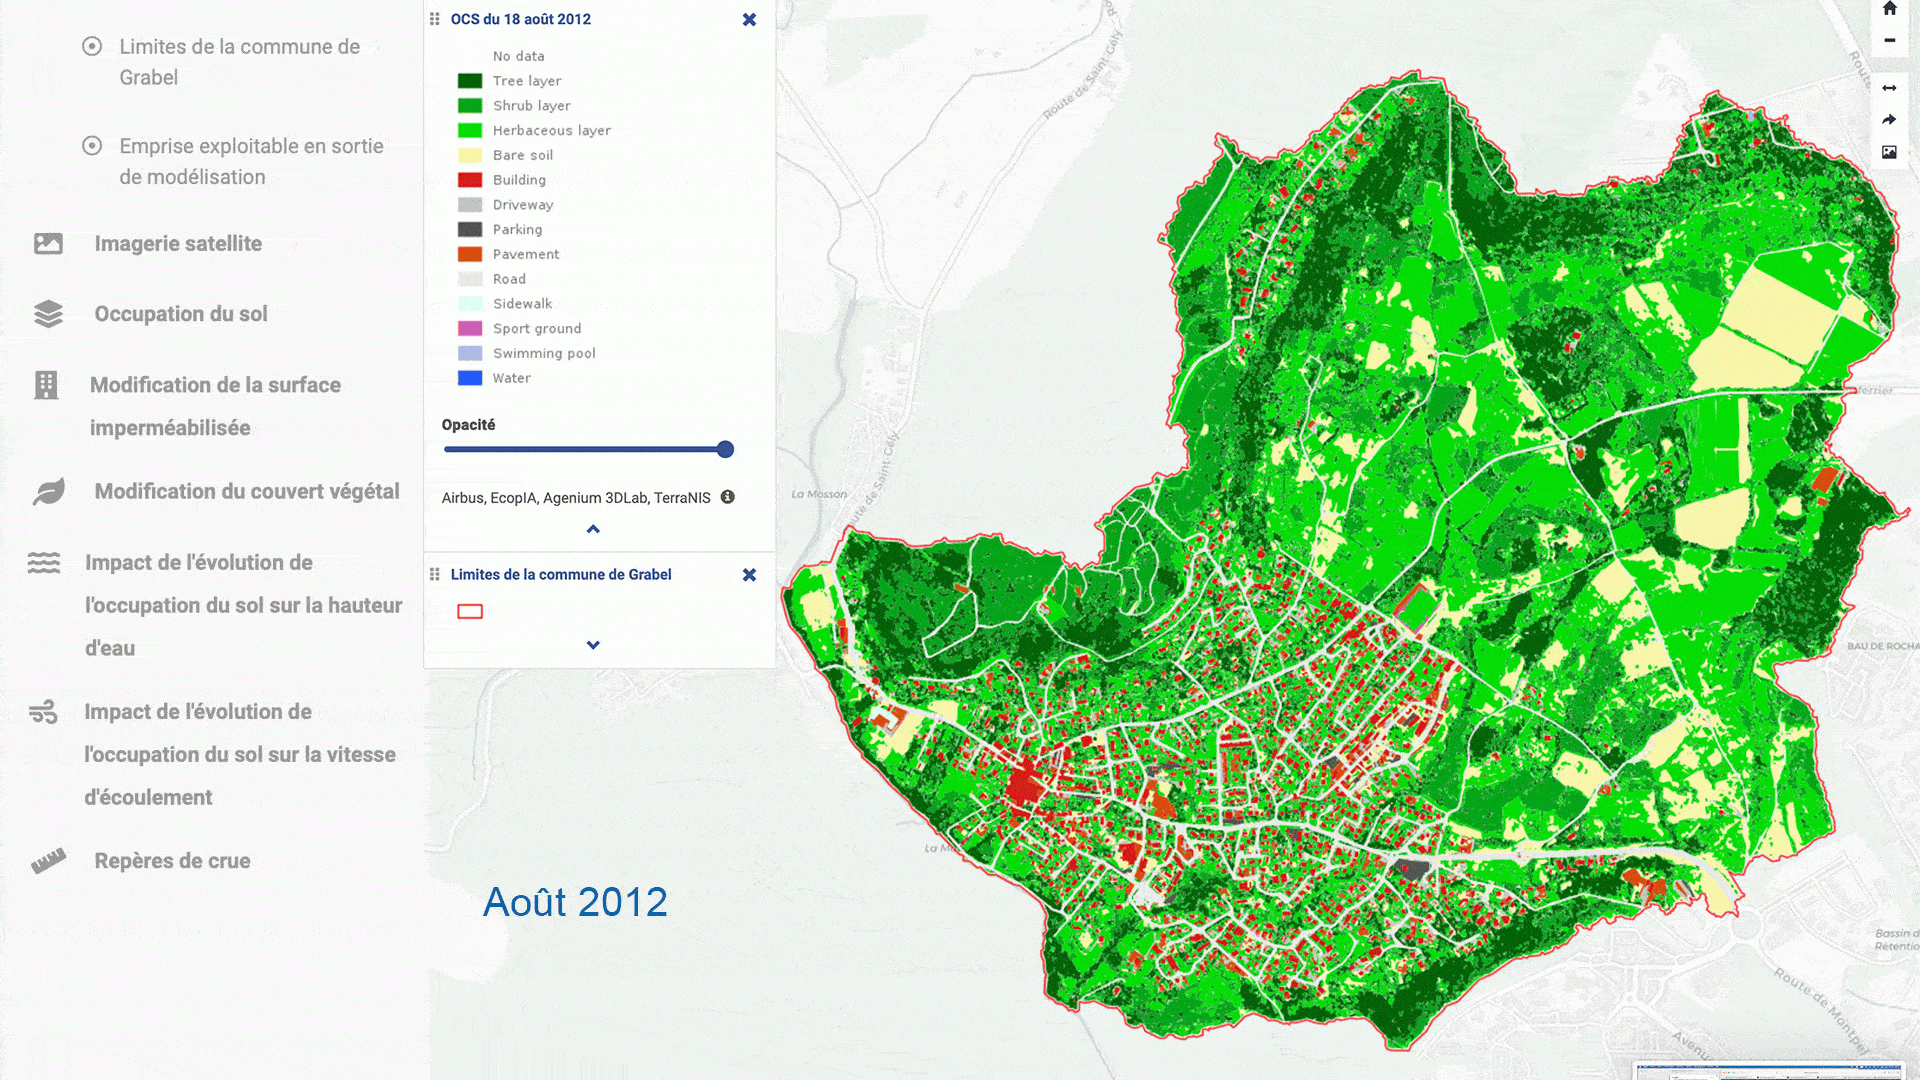Open Modification de la surface imperméabilisée
Screen dimensions: 1920x1080
47,385
